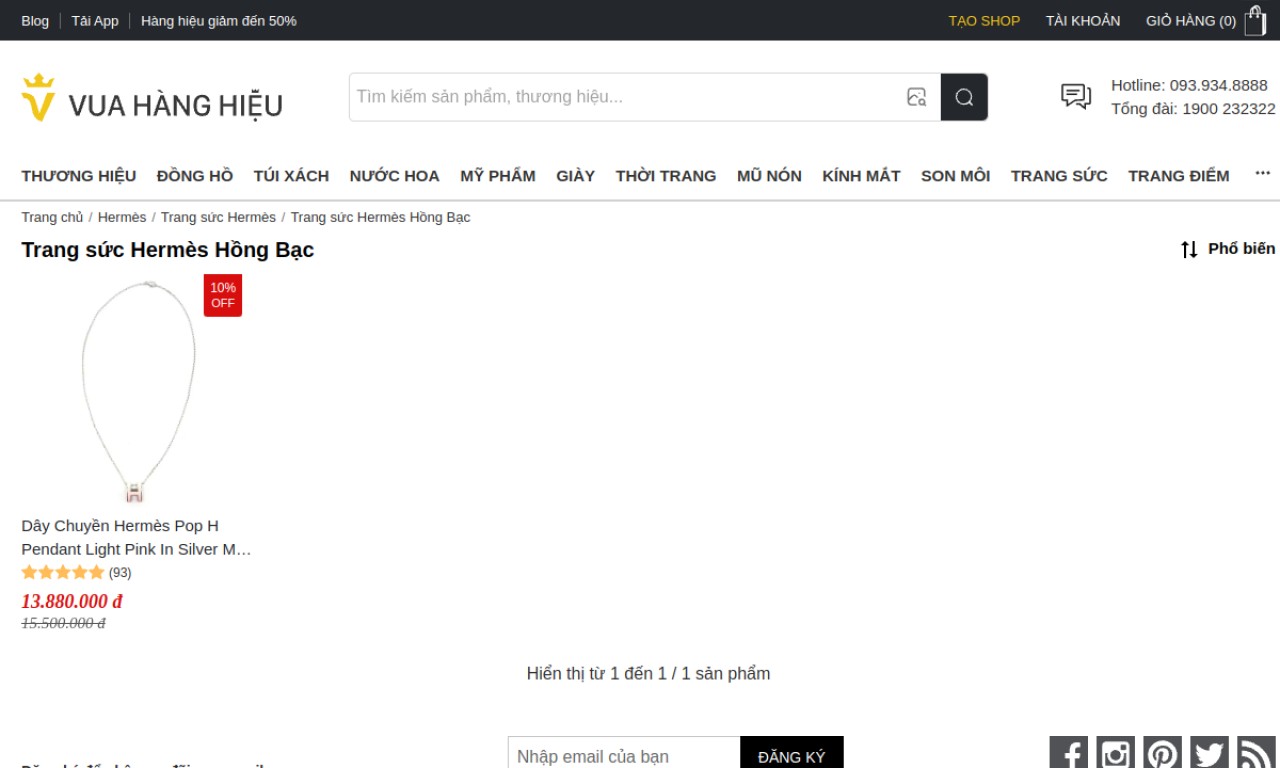1280x768 pixels.
Task: Open the GIÀY category
Action: click(x=576, y=176)
